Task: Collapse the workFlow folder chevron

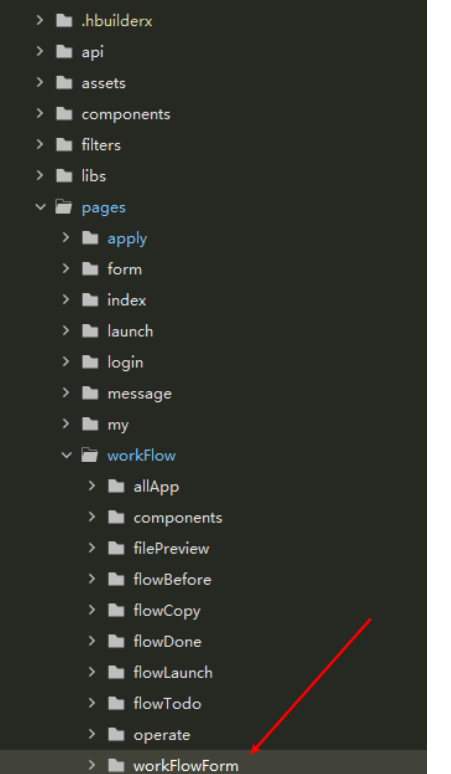Action: pyautogui.click(x=67, y=455)
